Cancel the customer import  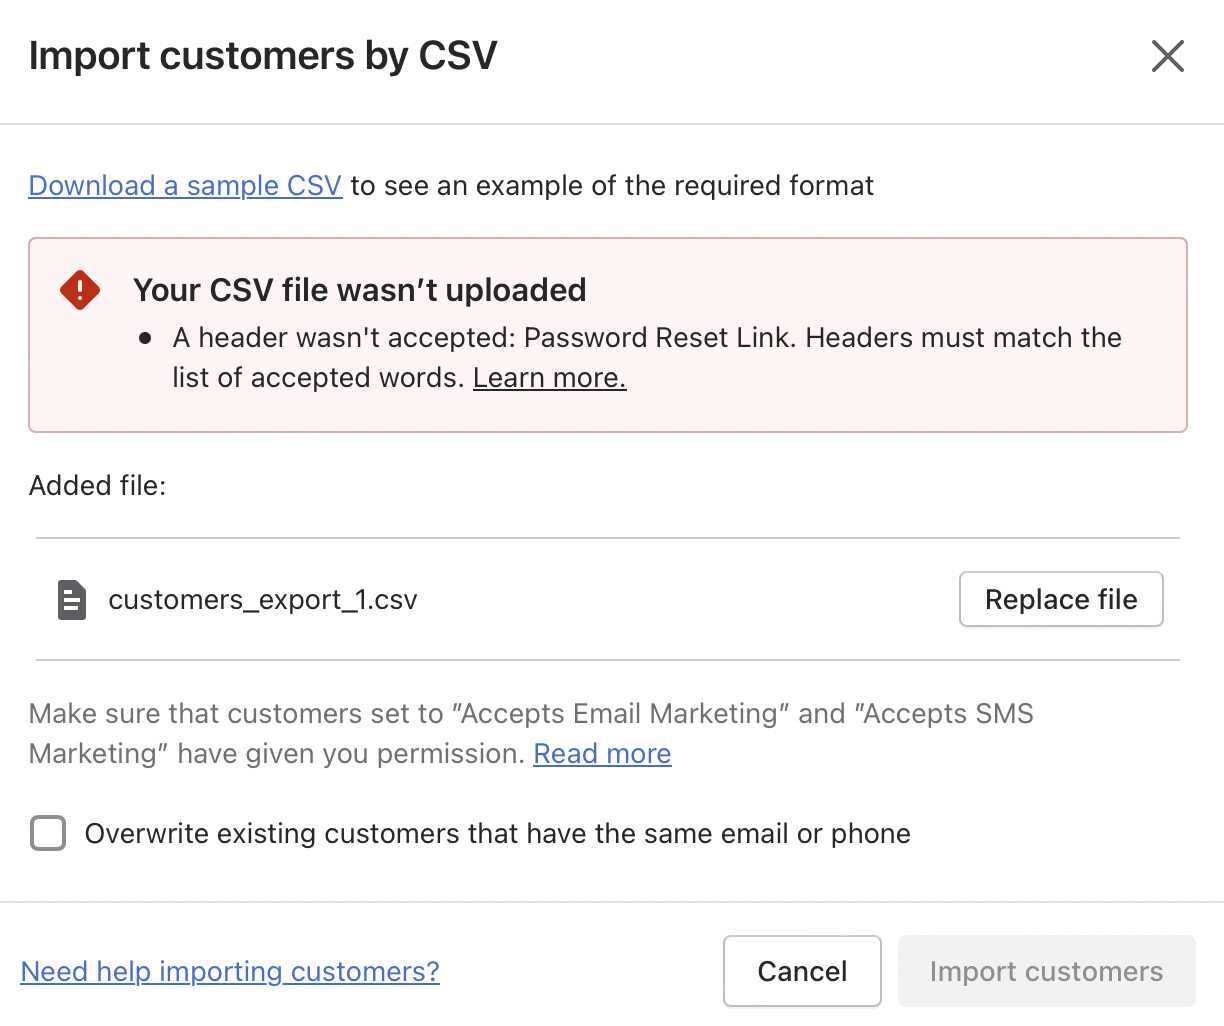click(x=802, y=971)
